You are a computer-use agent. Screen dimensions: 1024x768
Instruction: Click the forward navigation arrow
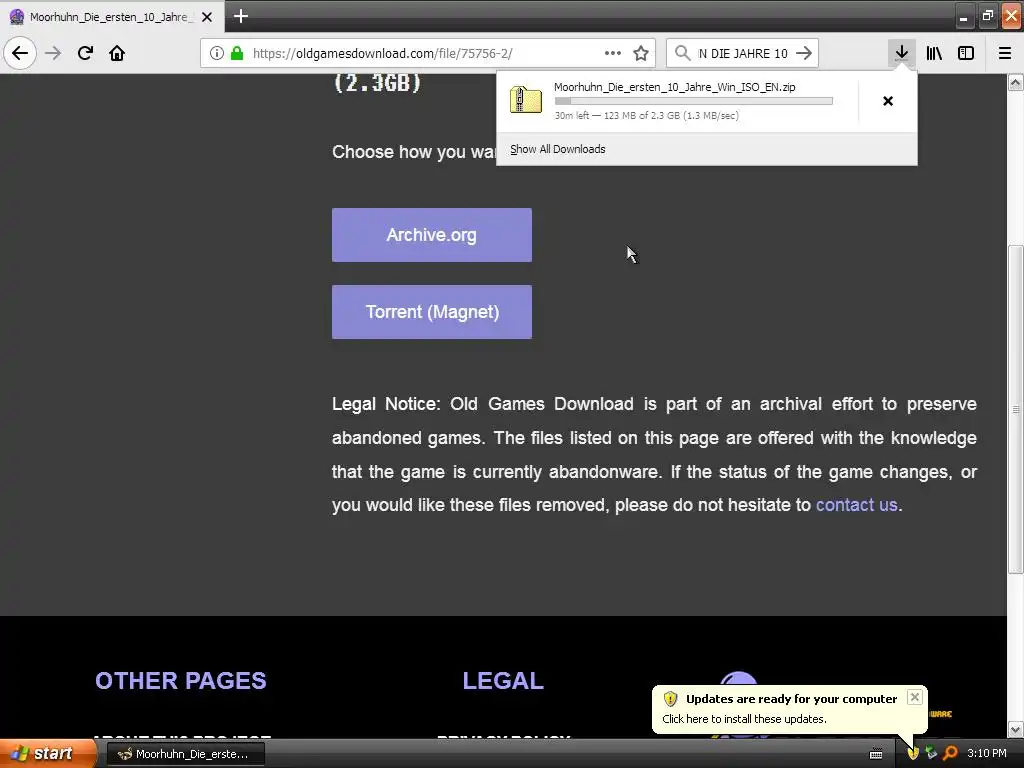53,53
